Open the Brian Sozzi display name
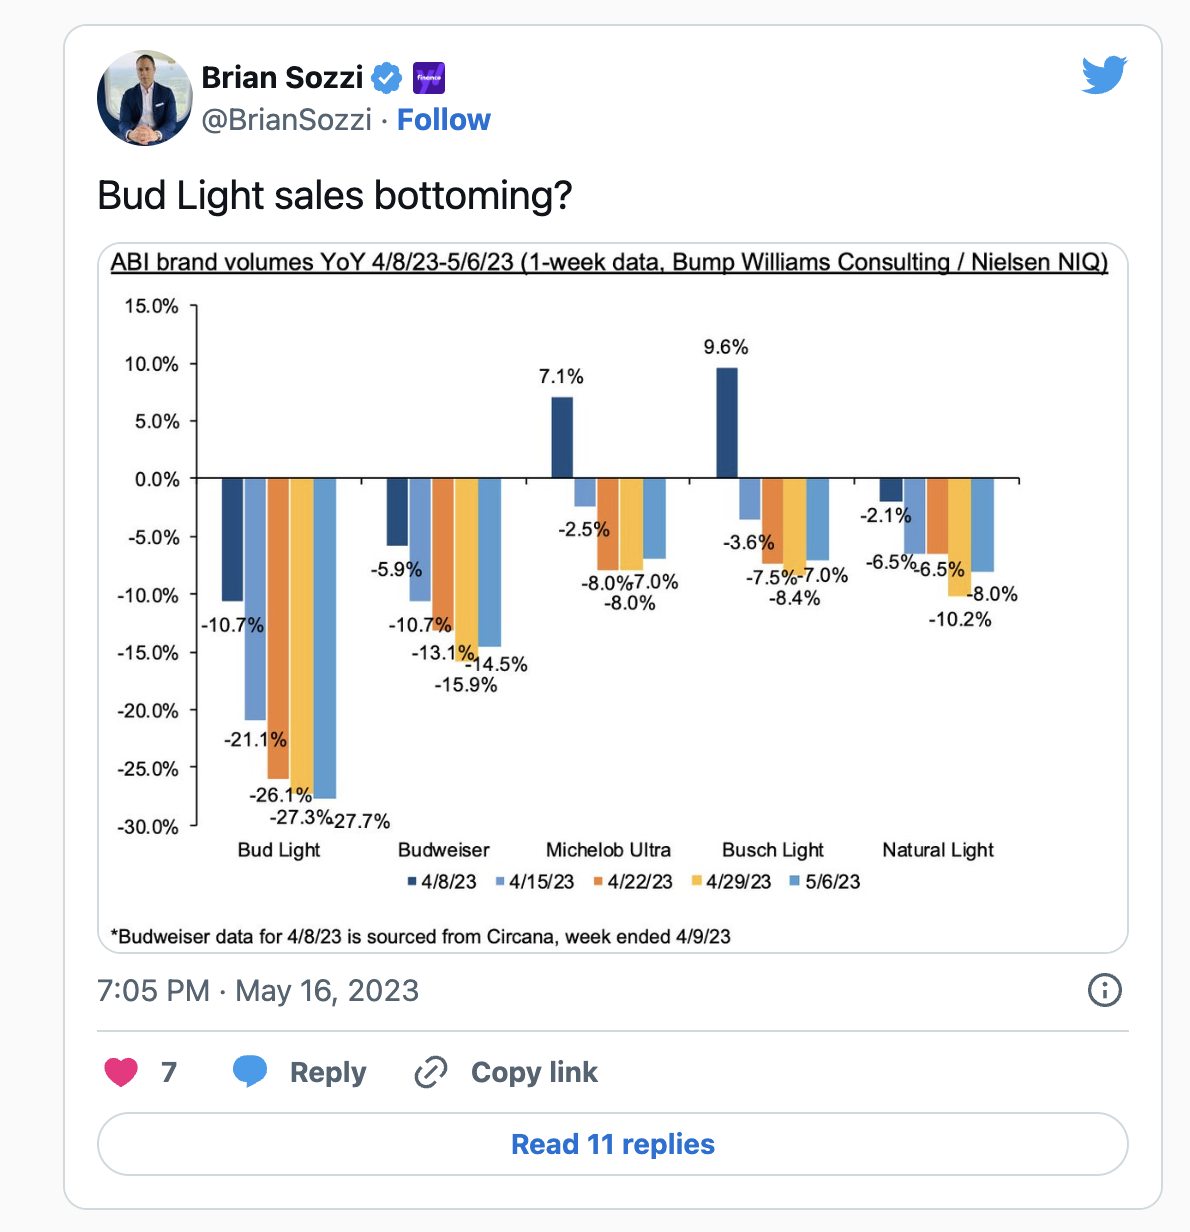Image resolution: width=1190 pixels, height=1232 pixels. click(282, 77)
